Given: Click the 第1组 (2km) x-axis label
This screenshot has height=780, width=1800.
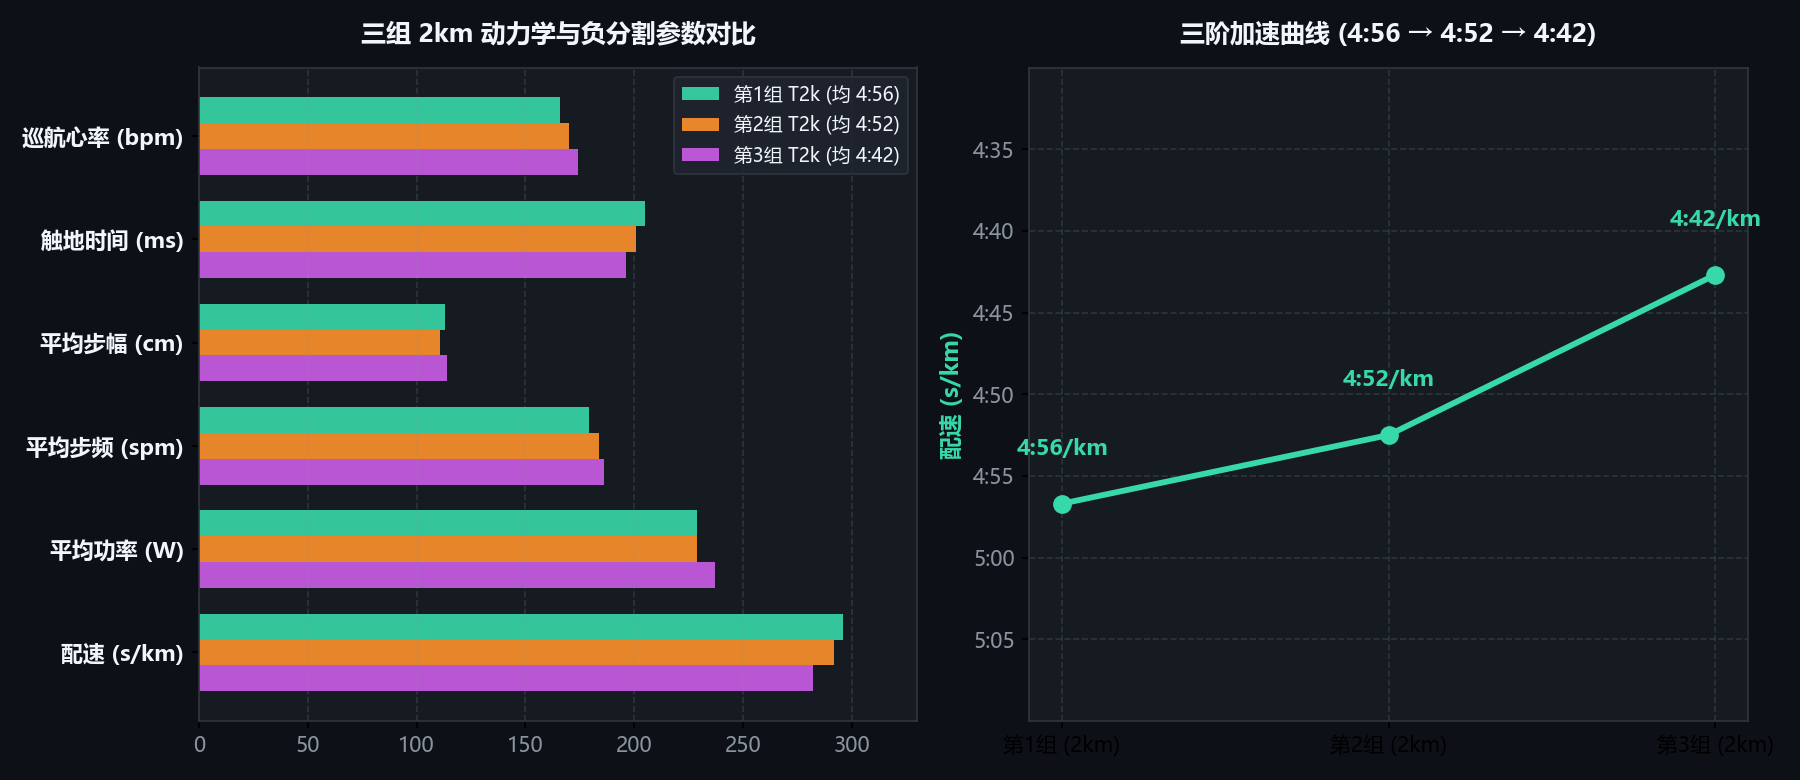Looking at the screenshot, I should pos(1062,745).
